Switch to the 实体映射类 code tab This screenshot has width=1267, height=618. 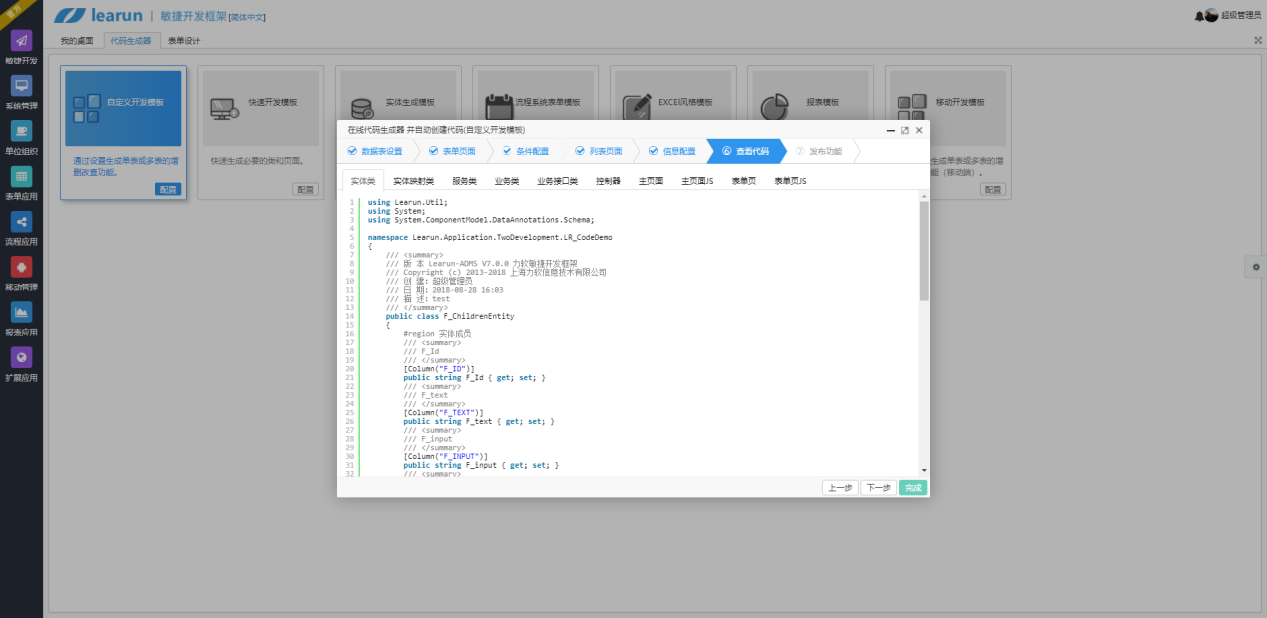[x=413, y=181]
